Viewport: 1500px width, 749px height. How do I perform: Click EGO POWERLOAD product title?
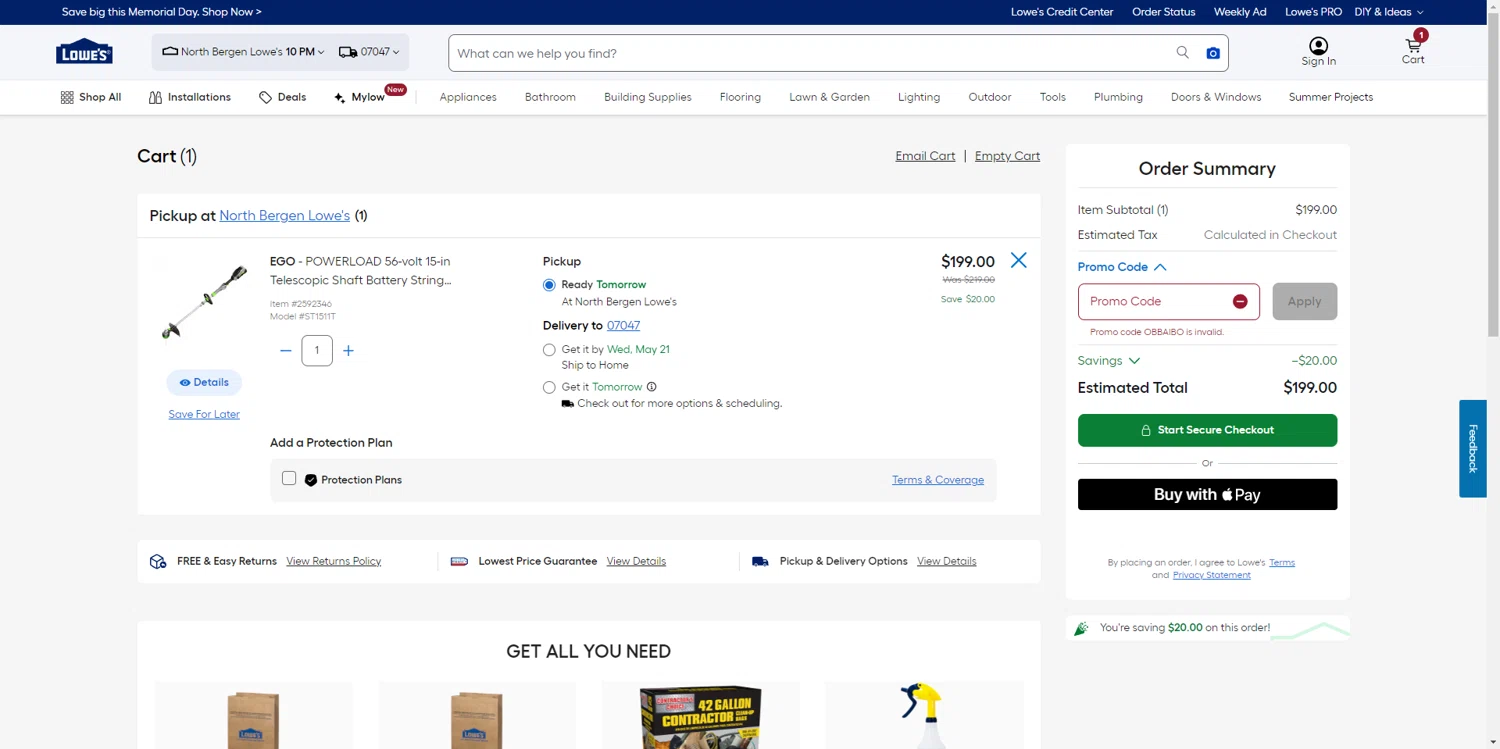pos(360,271)
